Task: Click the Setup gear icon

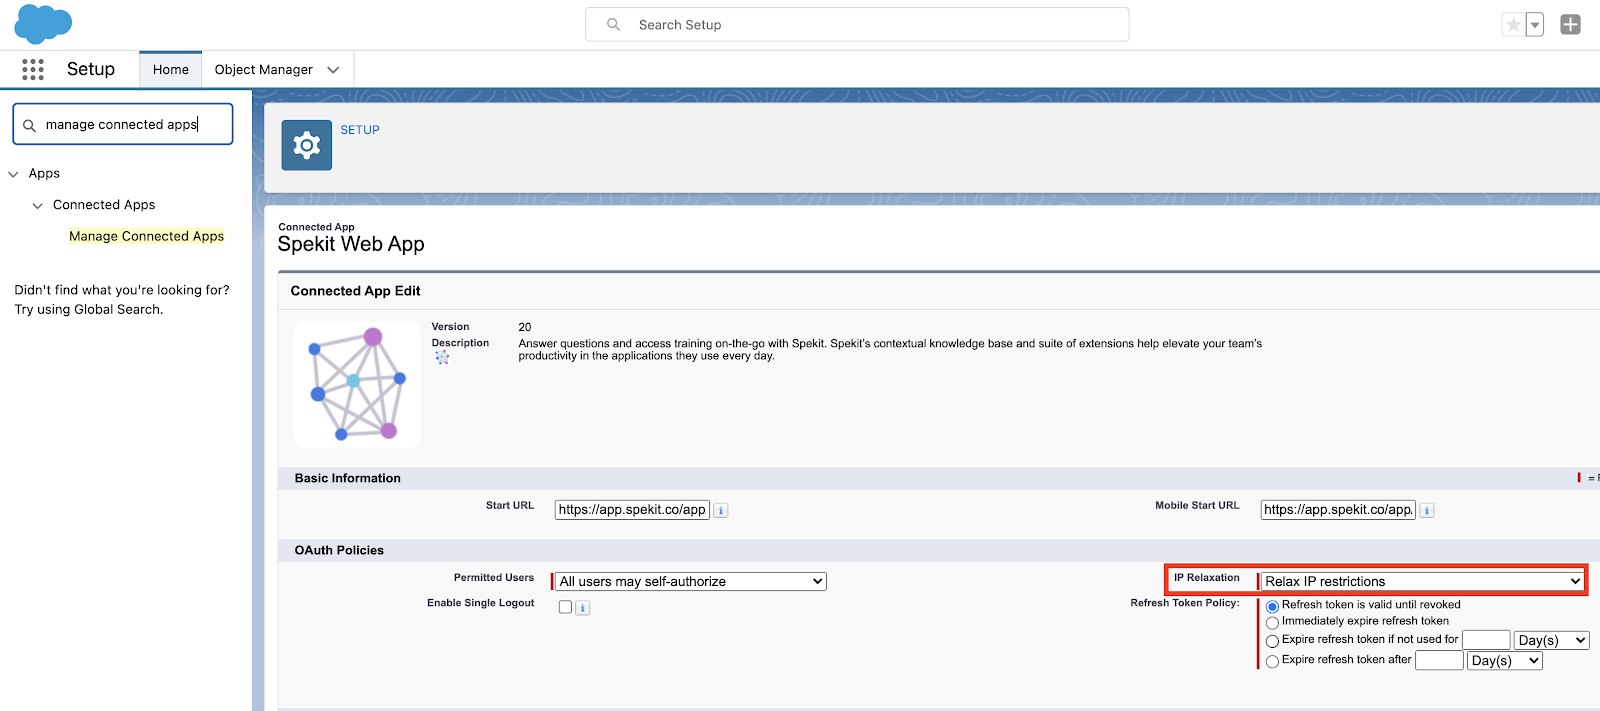Action: point(307,145)
